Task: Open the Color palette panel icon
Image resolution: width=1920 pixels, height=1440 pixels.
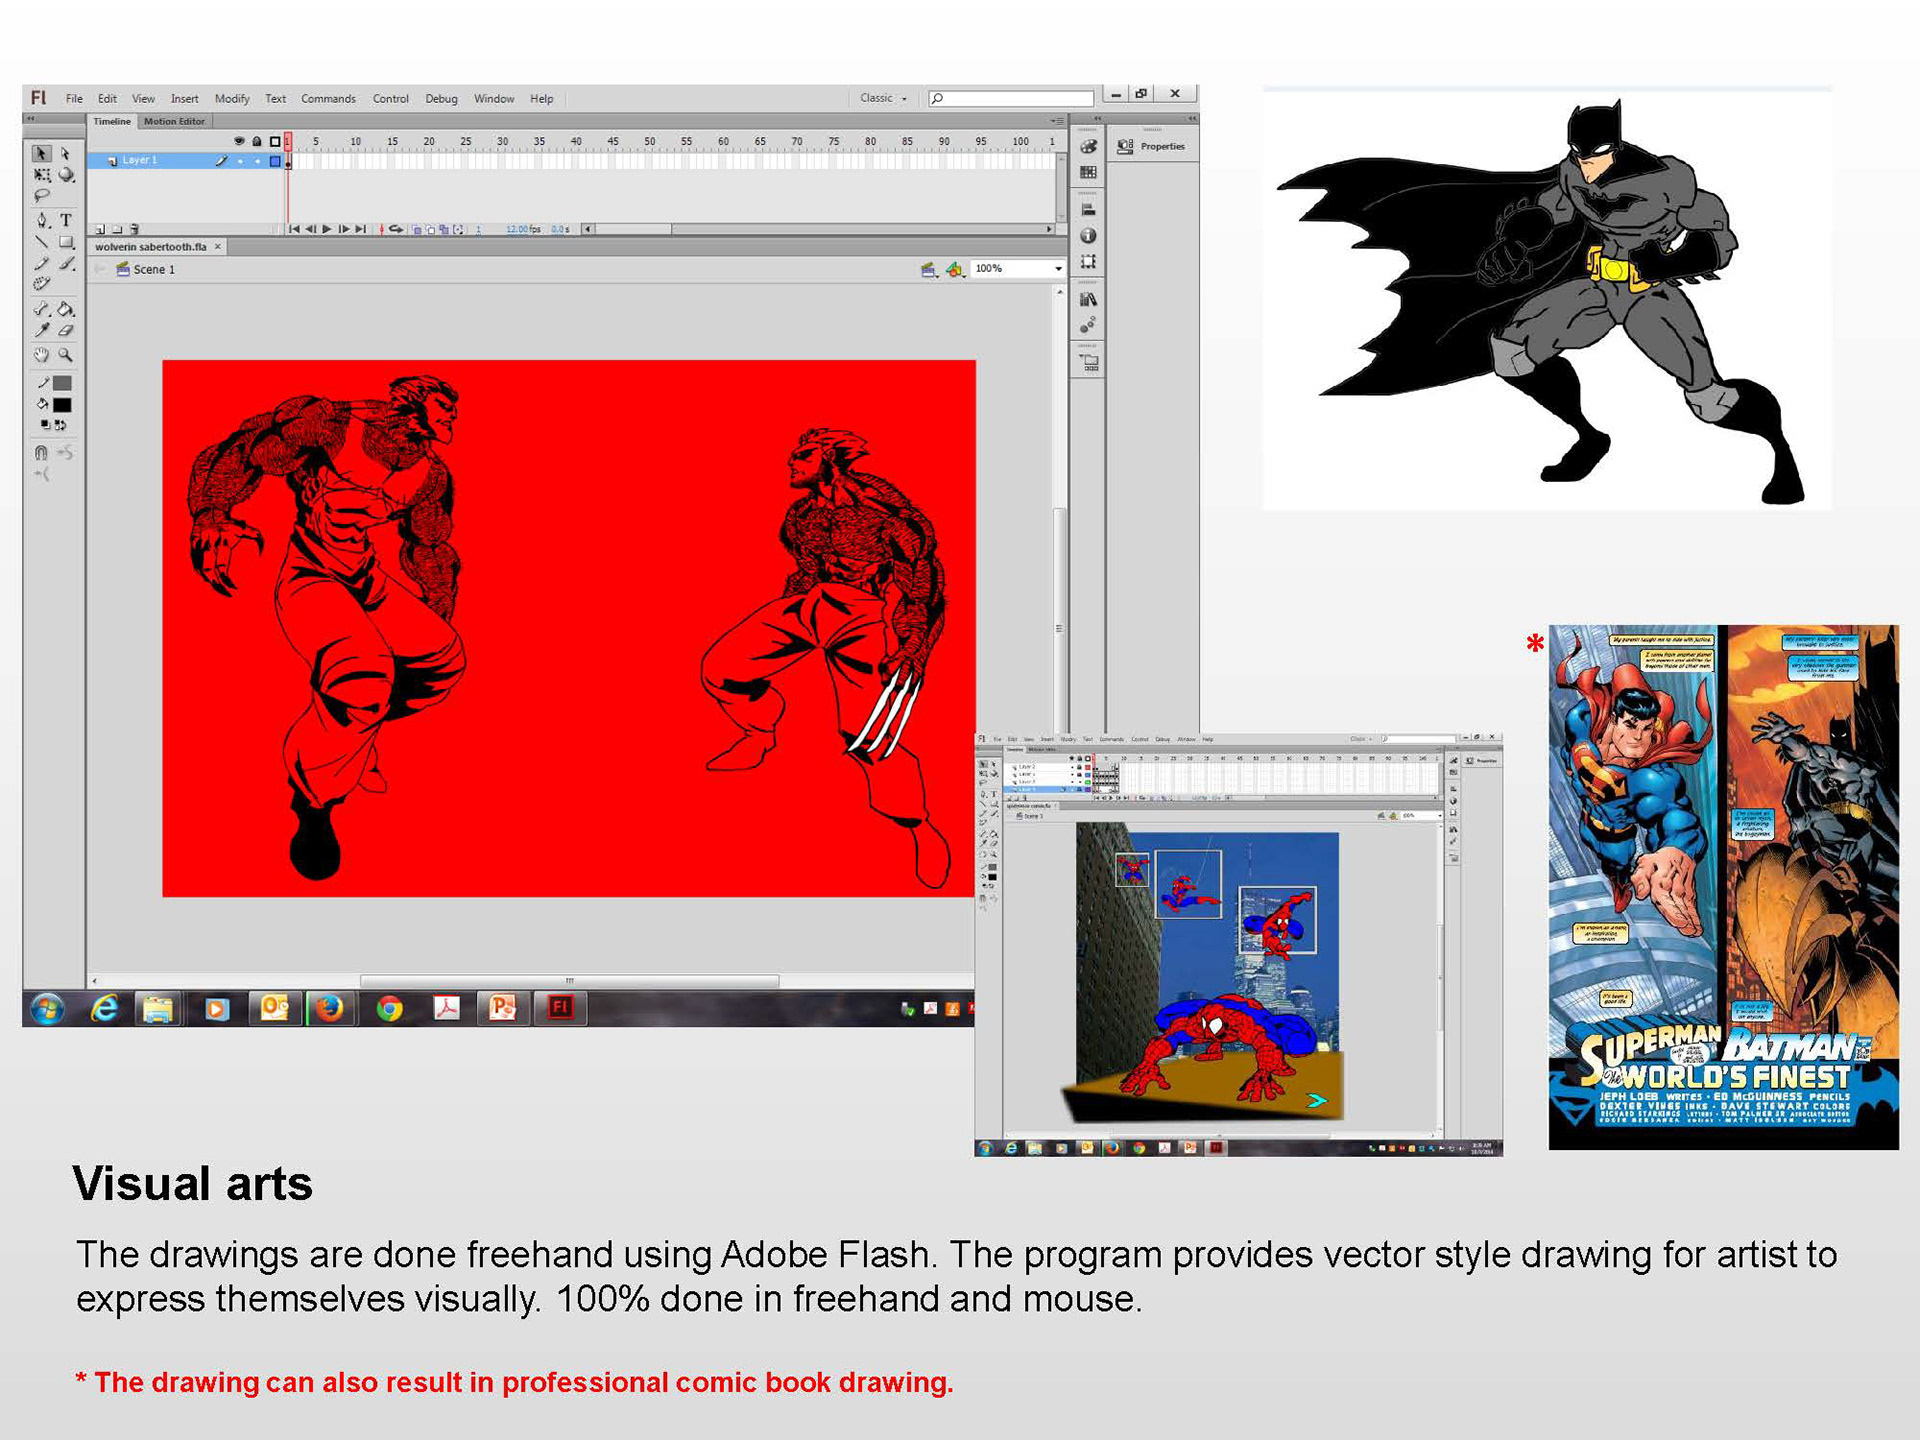Action: coord(1088,147)
